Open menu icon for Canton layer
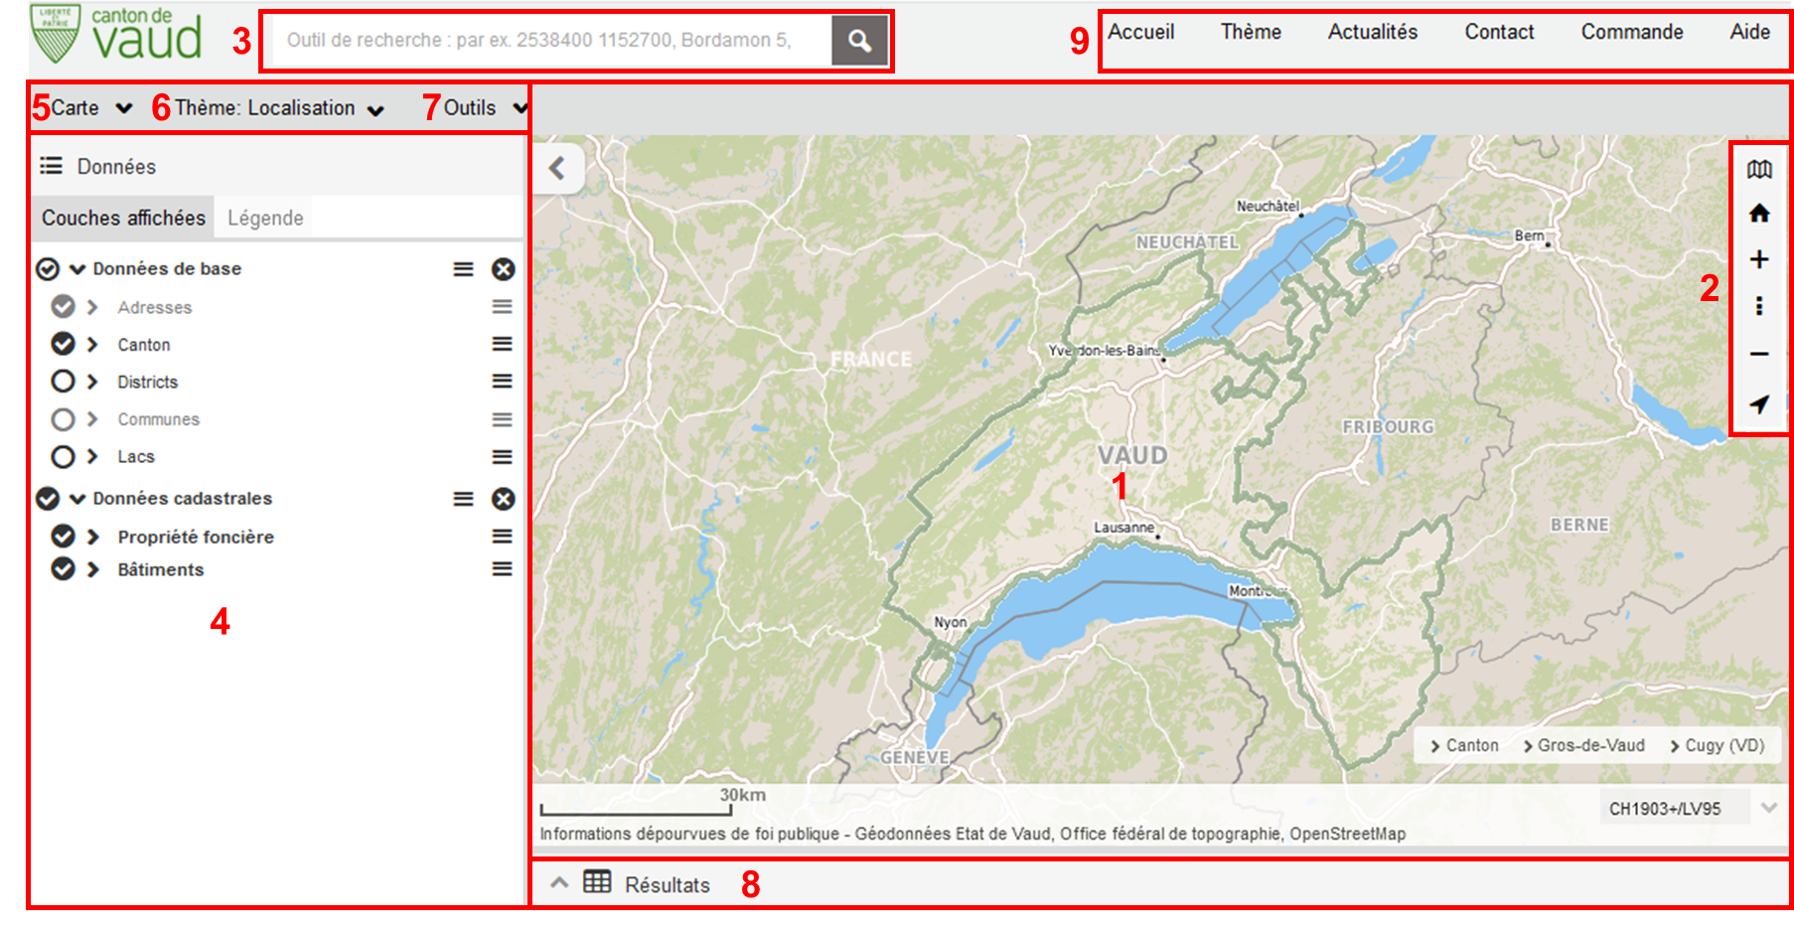The image size is (1794, 929). pyautogui.click(x=502, y=344)
